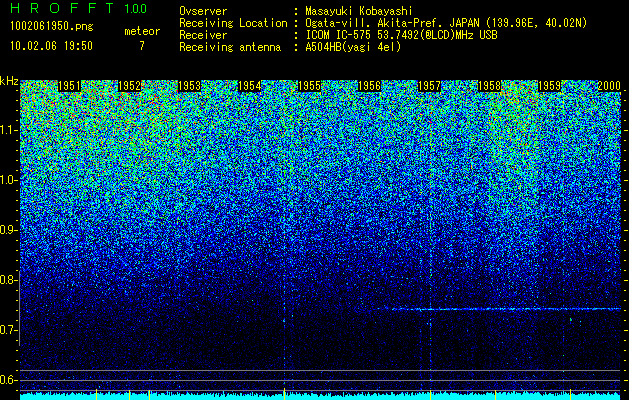Viewport: 629px width, 400px height.
Task: Click the version number 1.0.0
Action: tap(136, 8)
